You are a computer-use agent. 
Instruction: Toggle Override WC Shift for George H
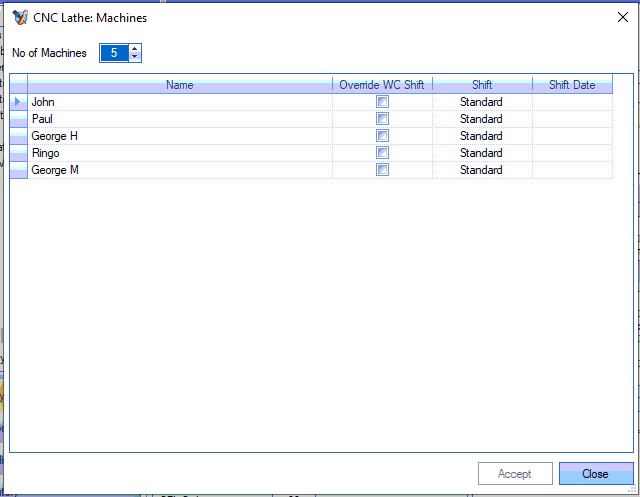pyautogui.click(x=382, y=136)
